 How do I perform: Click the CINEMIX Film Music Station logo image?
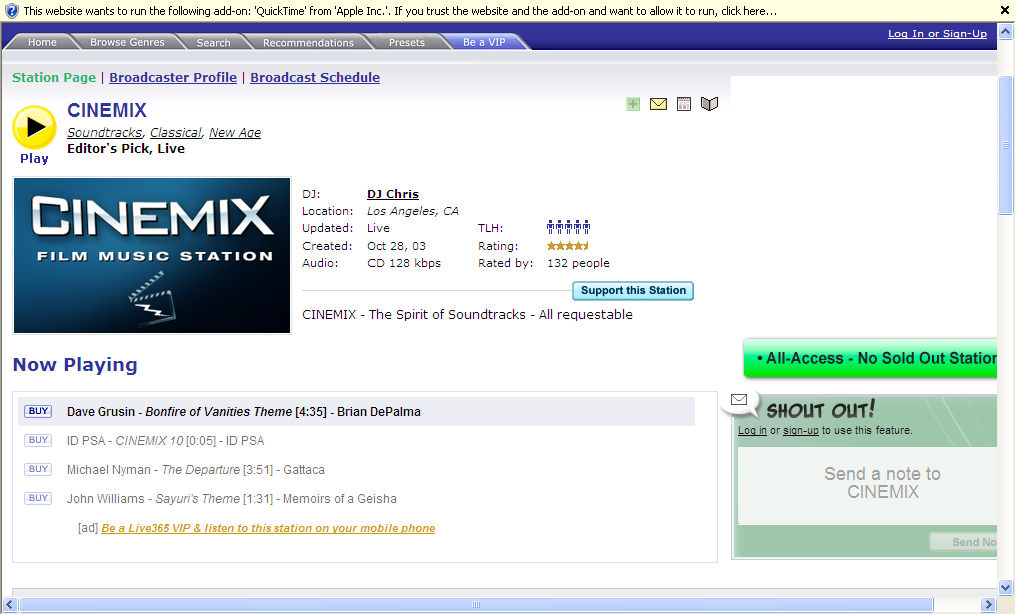click(152, 255)
